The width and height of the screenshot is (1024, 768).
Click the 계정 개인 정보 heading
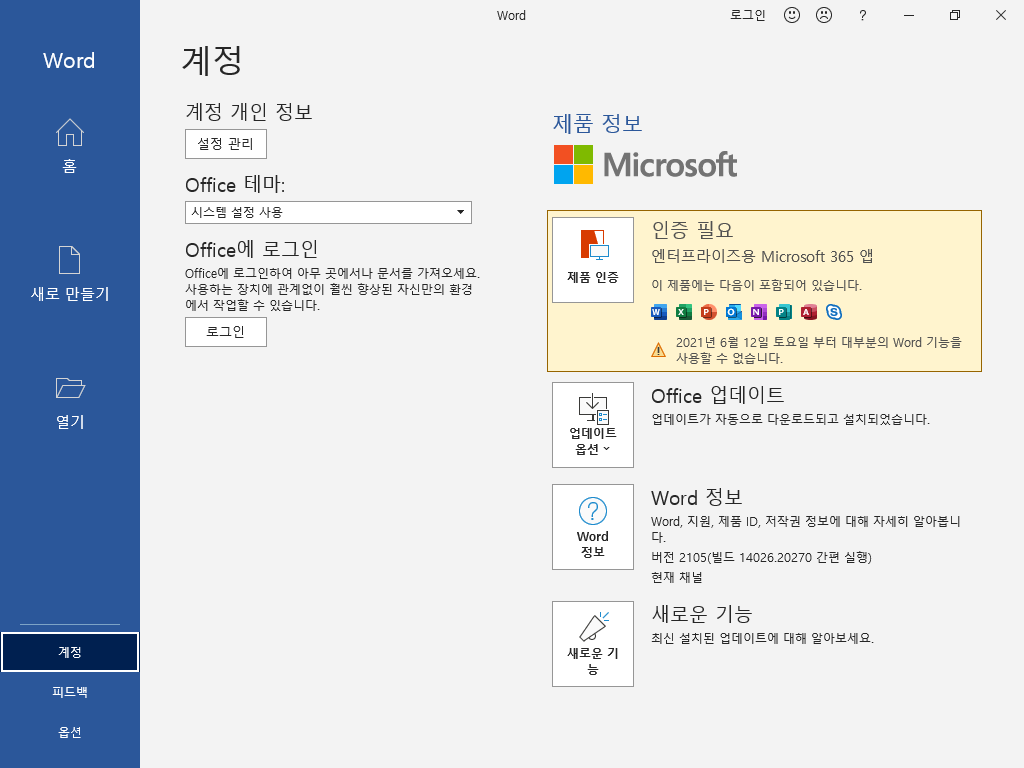tap(249, 112)
